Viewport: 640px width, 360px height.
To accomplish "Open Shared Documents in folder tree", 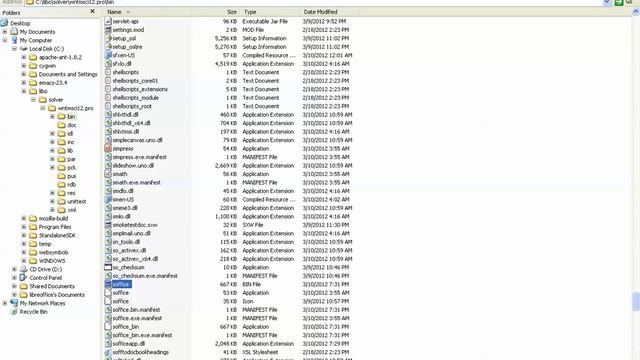I will click(x=52, y=286).
